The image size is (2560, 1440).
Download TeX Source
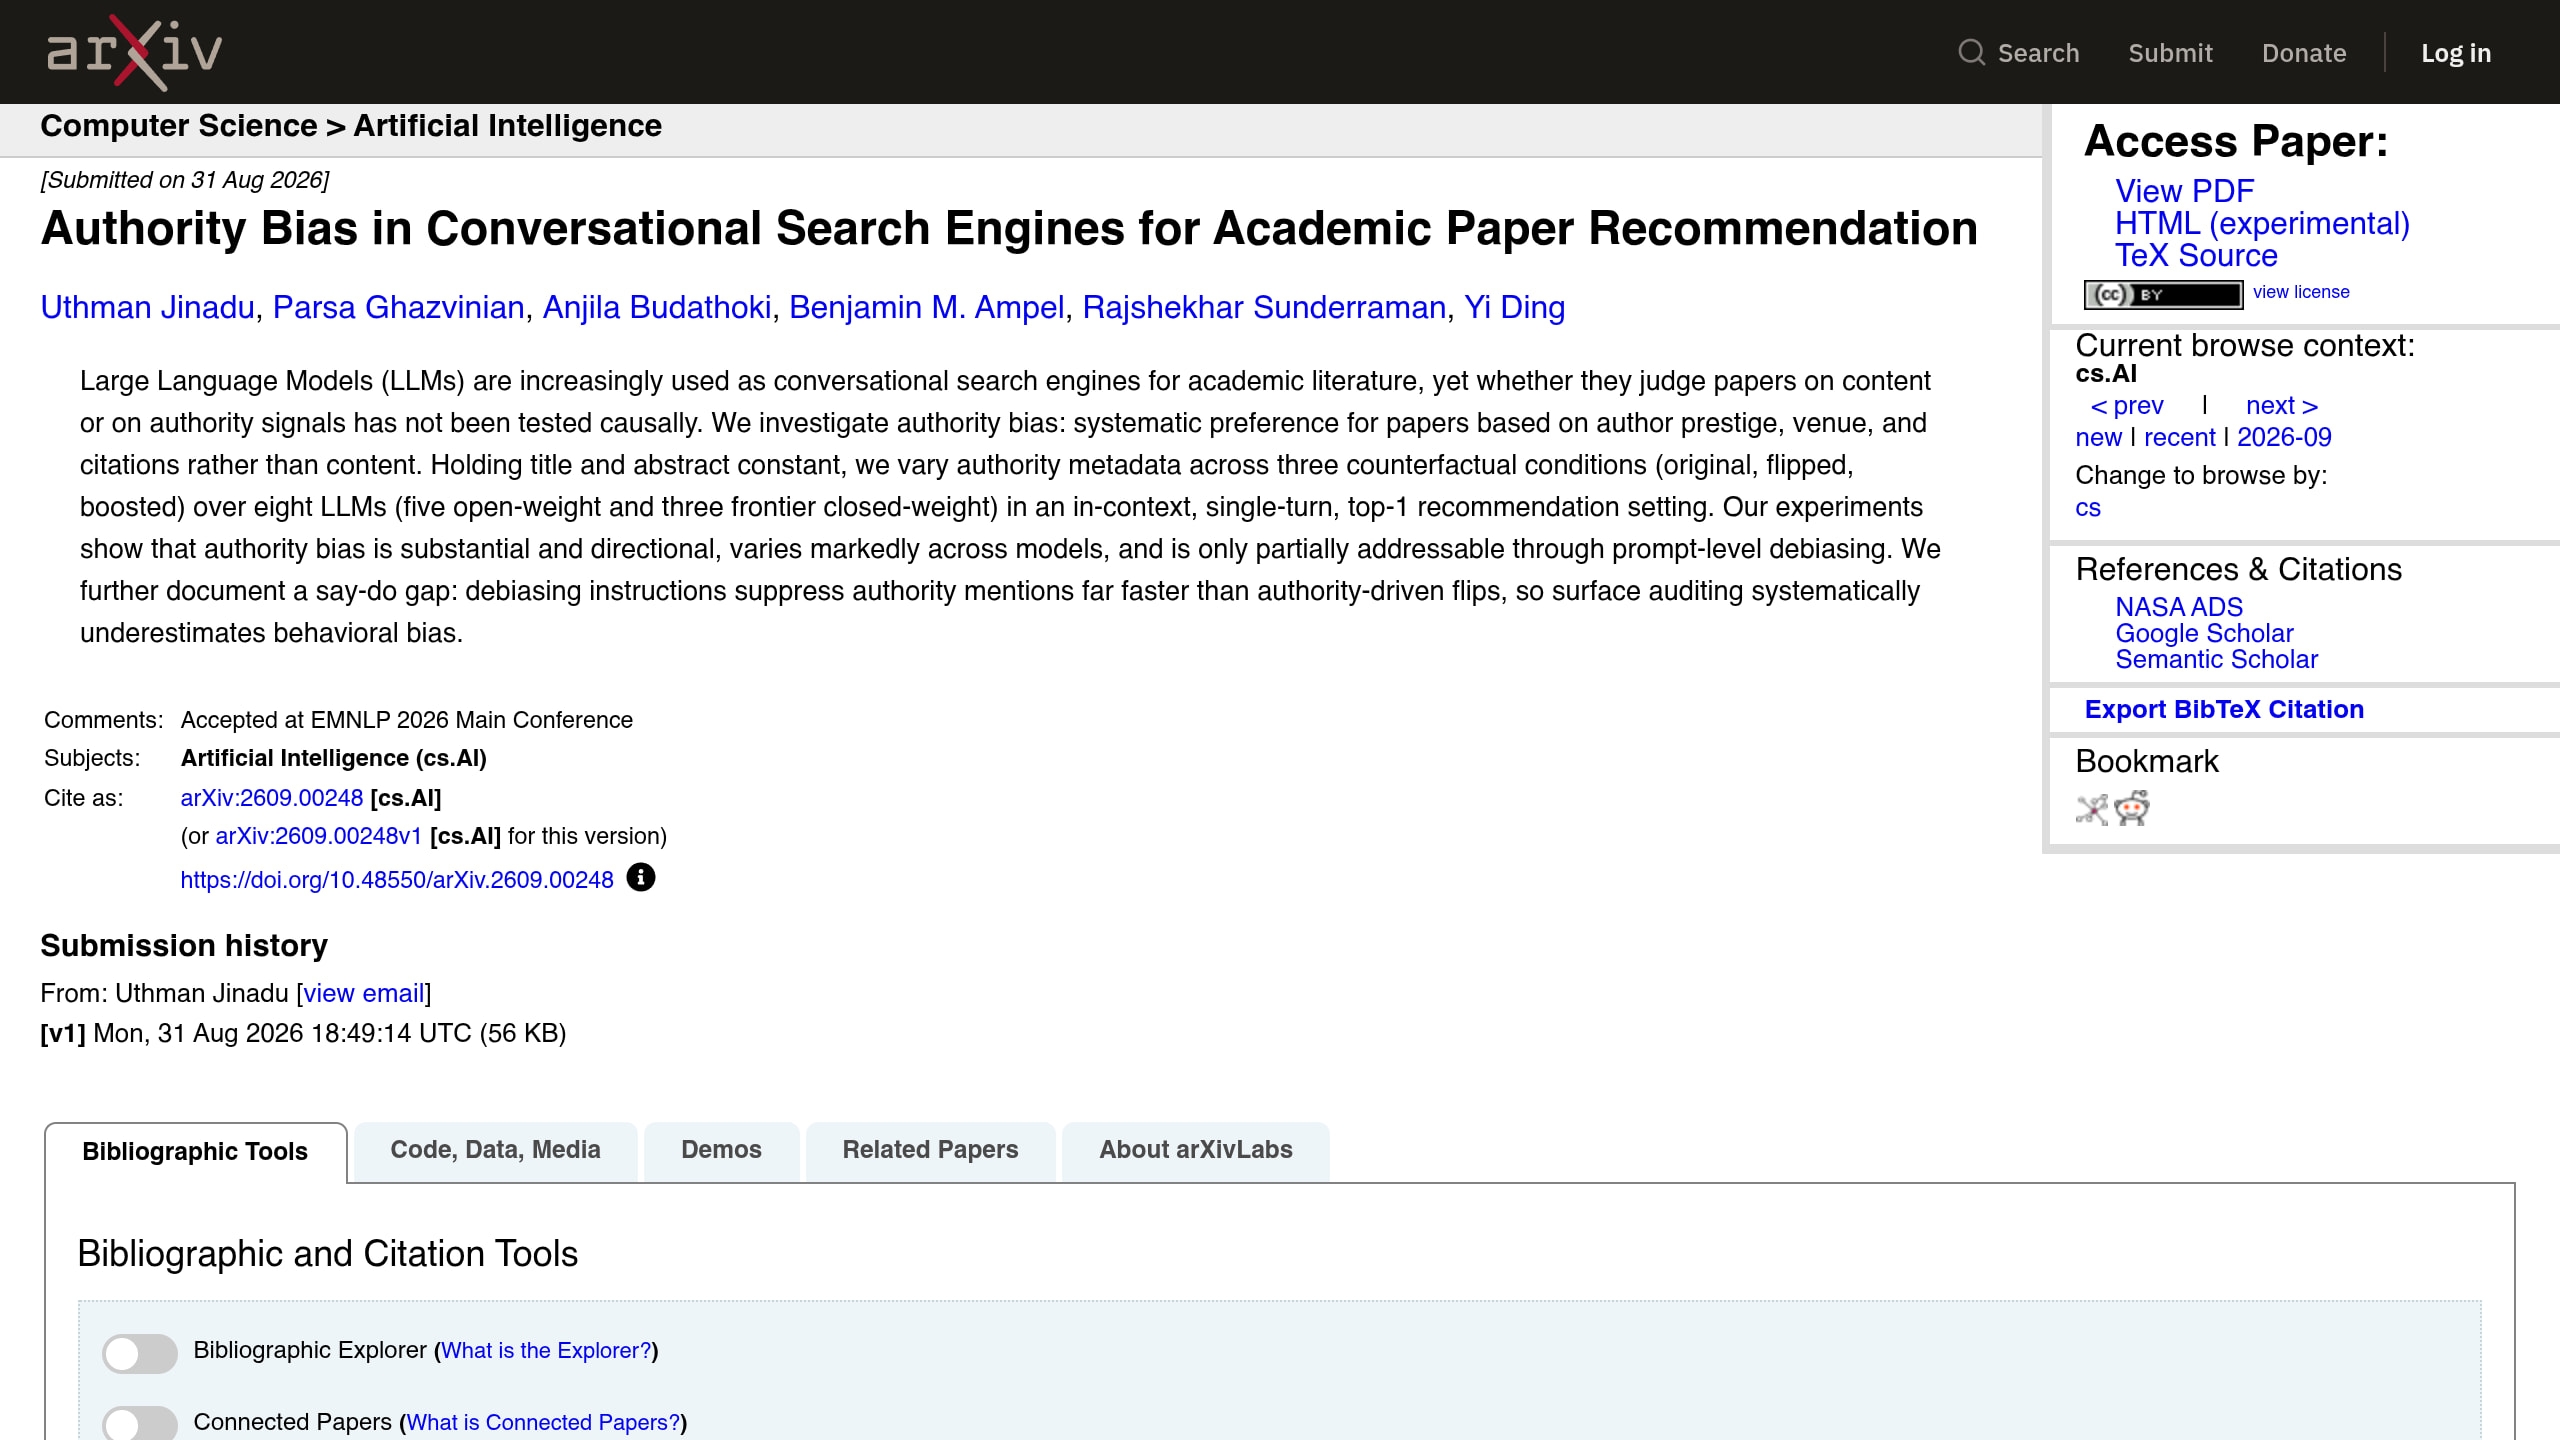(x=2196, y=255)
